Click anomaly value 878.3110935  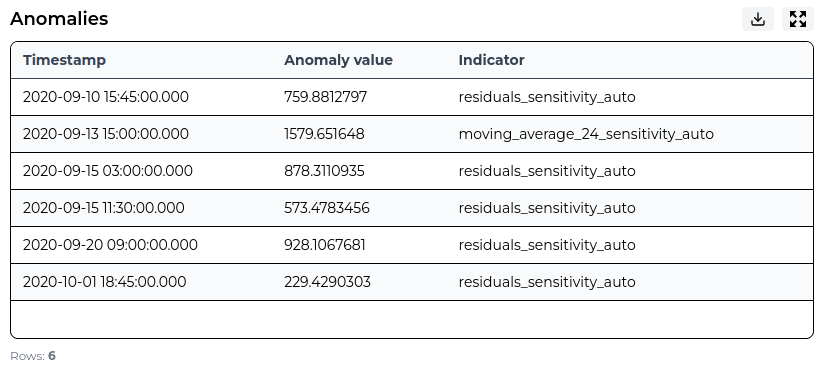pos(324,171)
